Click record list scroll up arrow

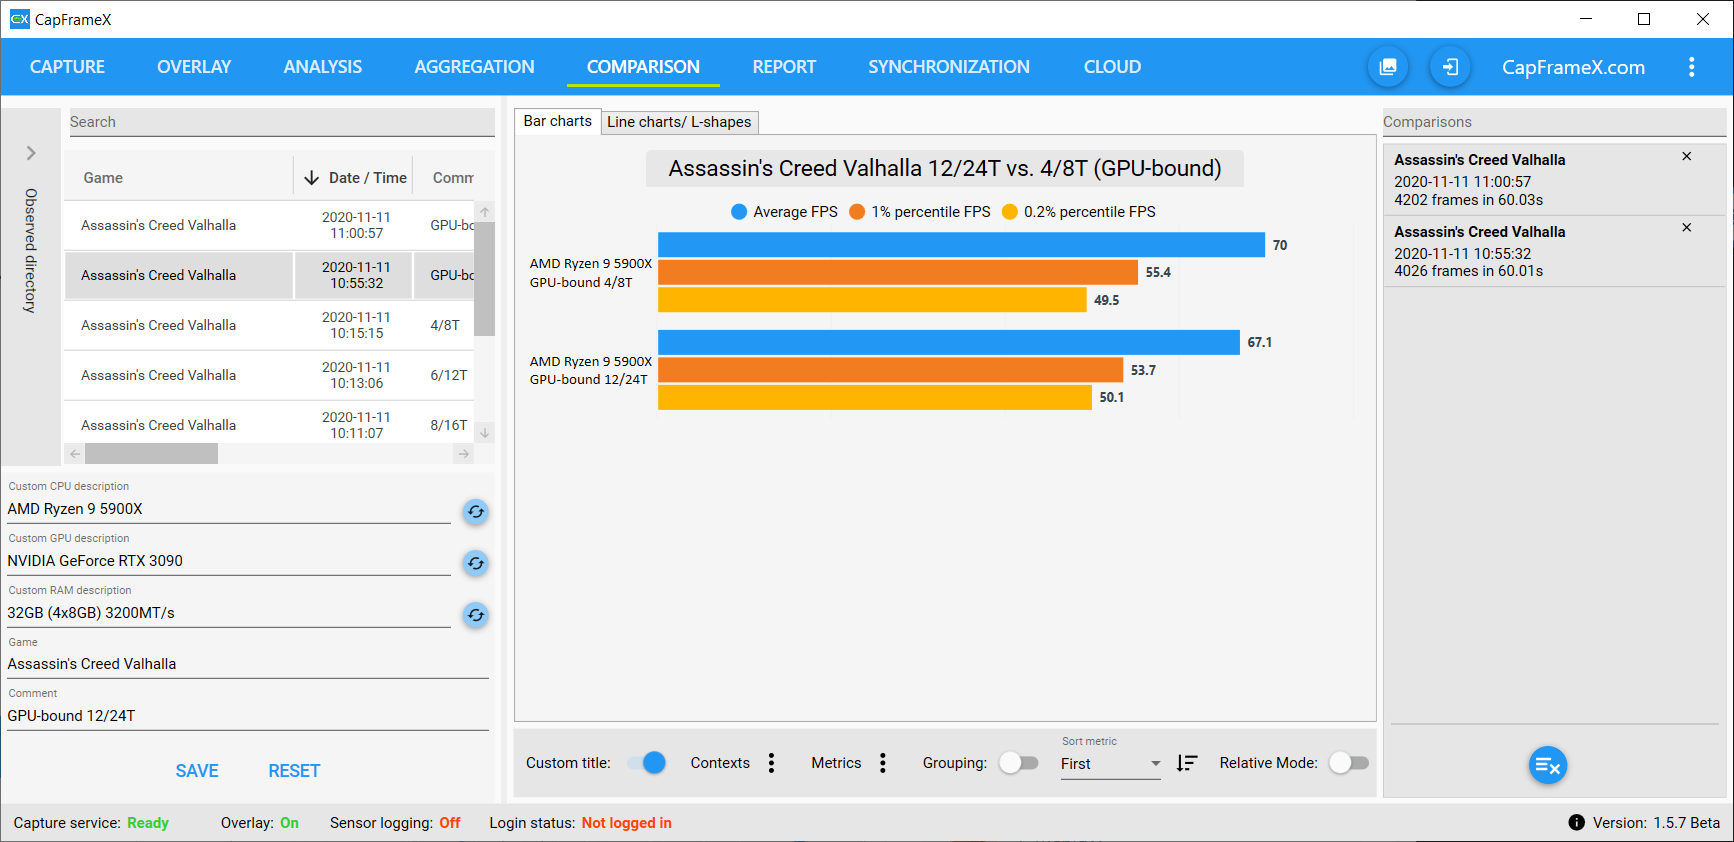click(x=484, y=212)
